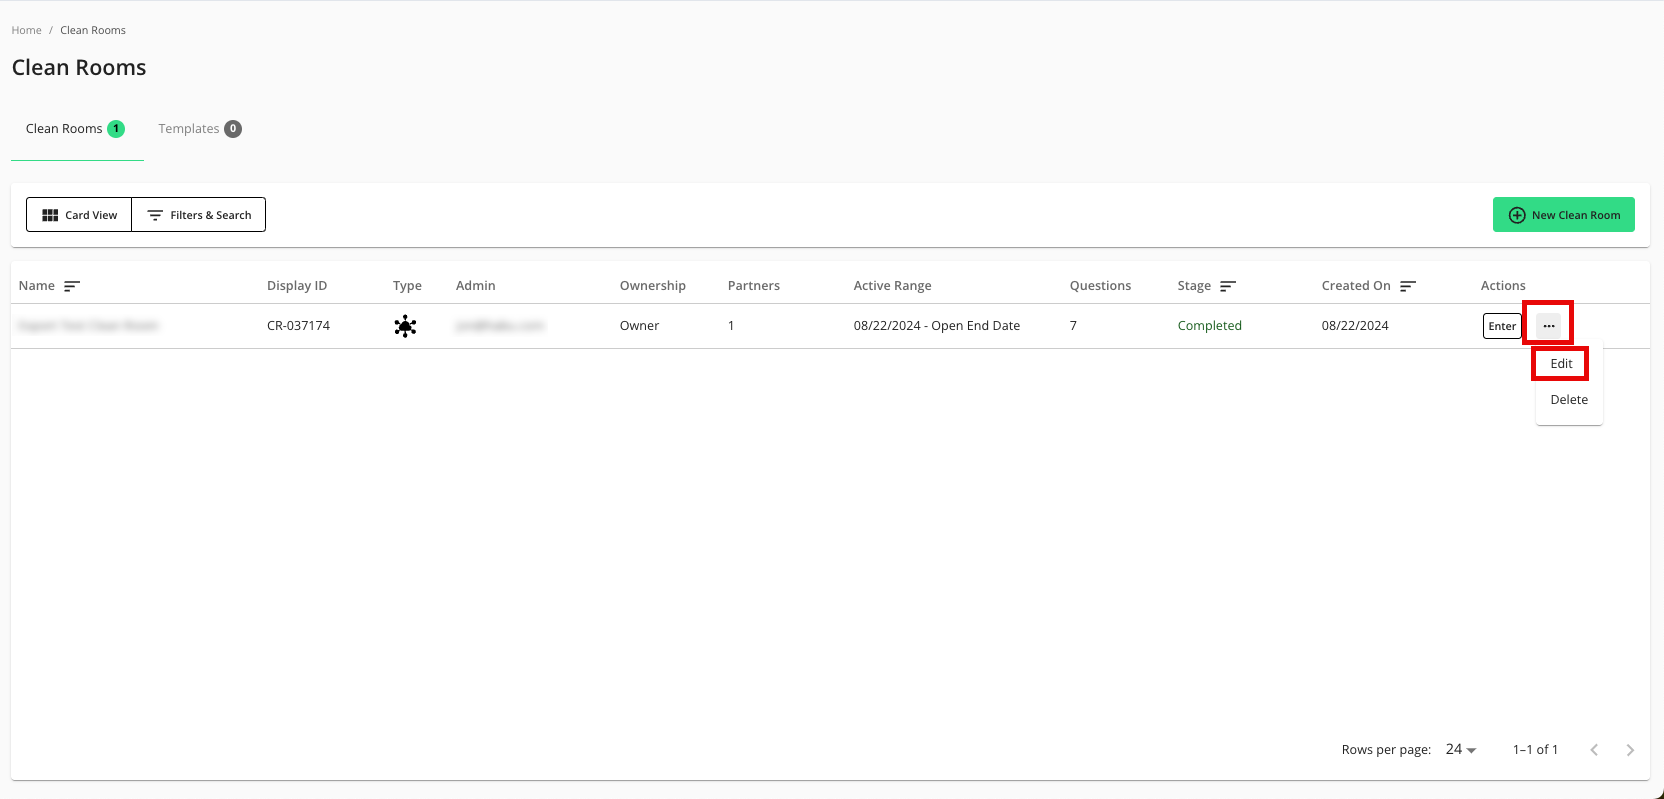Navigate to Home via breadcrumb

27,30
